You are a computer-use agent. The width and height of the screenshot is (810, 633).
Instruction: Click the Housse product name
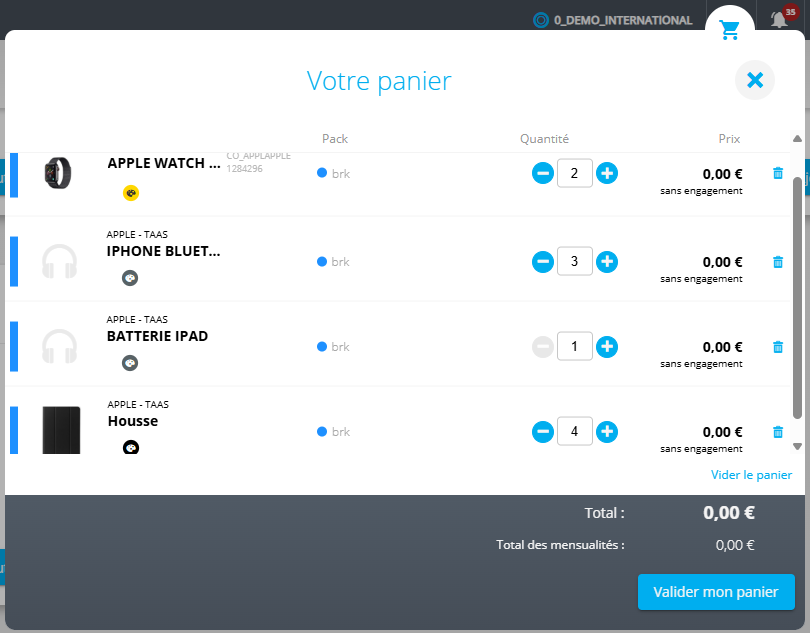tap(133, 421)
